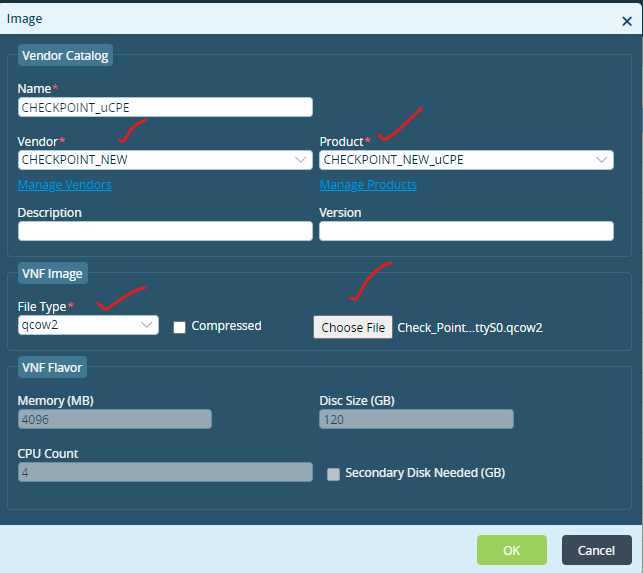Click the Description input field
The image size is (643, 573).
click(165, 231)
